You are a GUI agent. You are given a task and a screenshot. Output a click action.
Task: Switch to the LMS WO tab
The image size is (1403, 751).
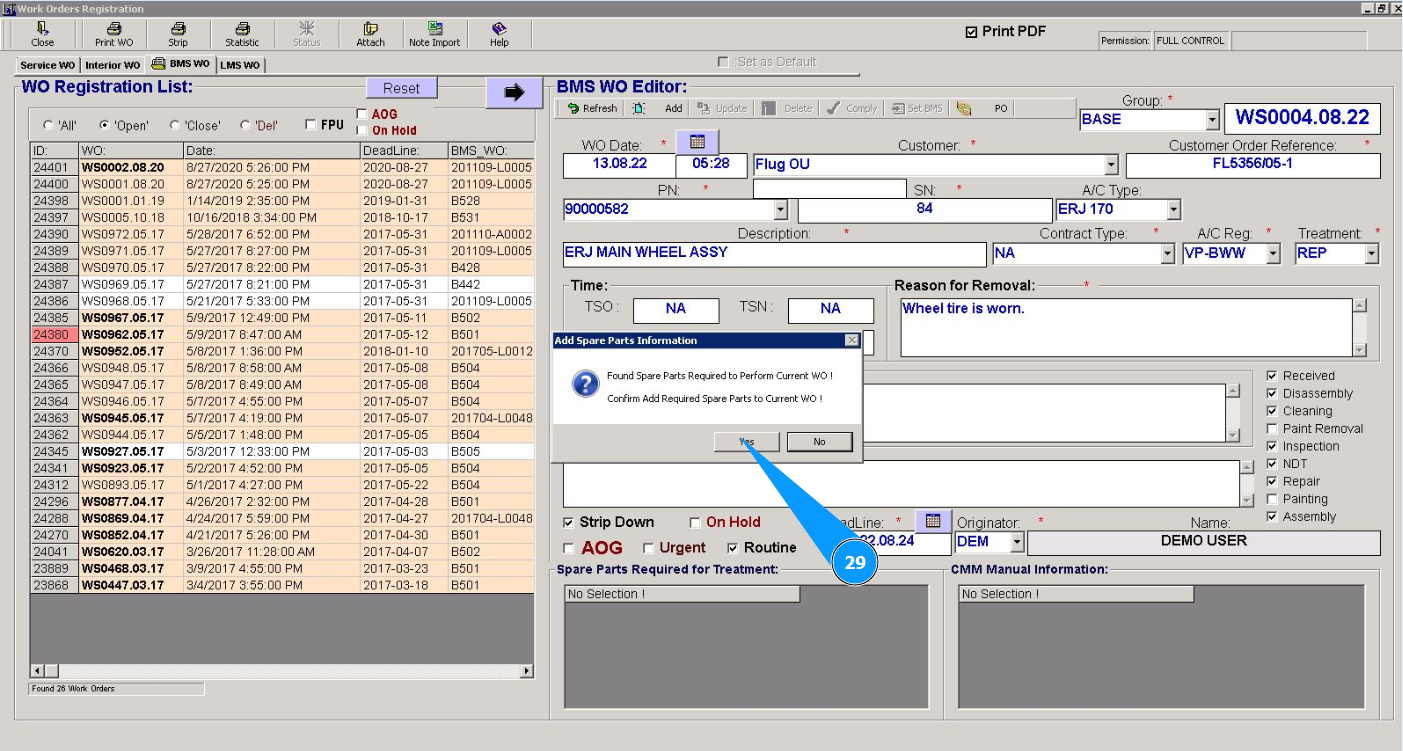tap(240, 65)
